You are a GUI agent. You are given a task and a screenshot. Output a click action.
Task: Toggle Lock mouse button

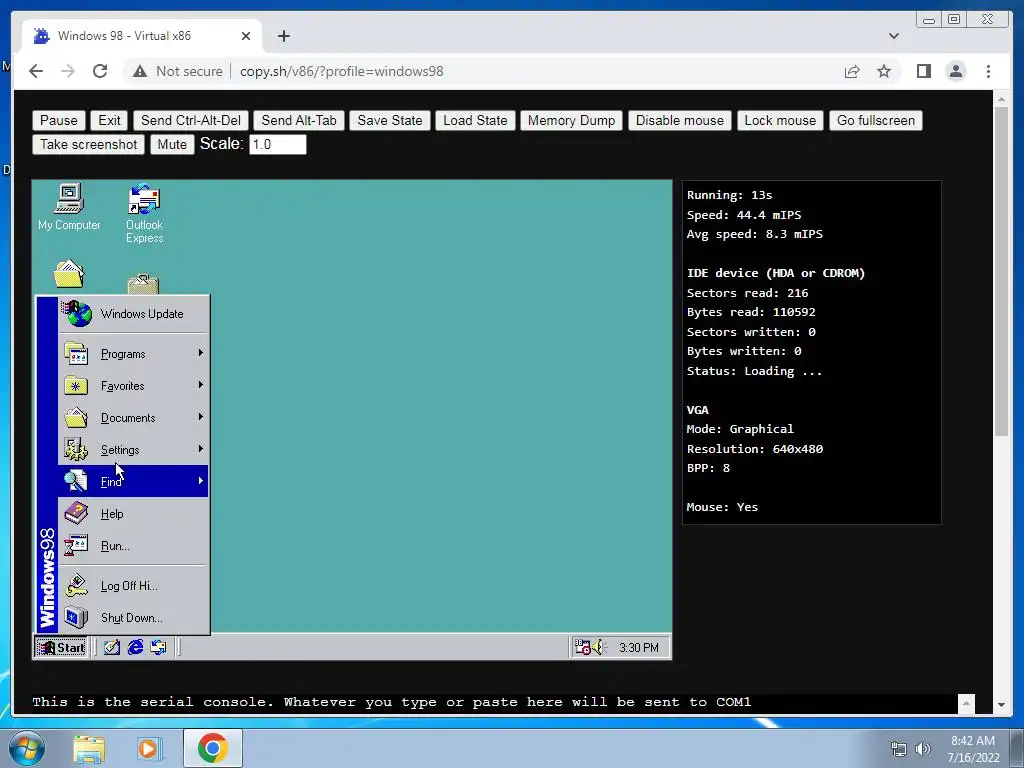[780, 120]
